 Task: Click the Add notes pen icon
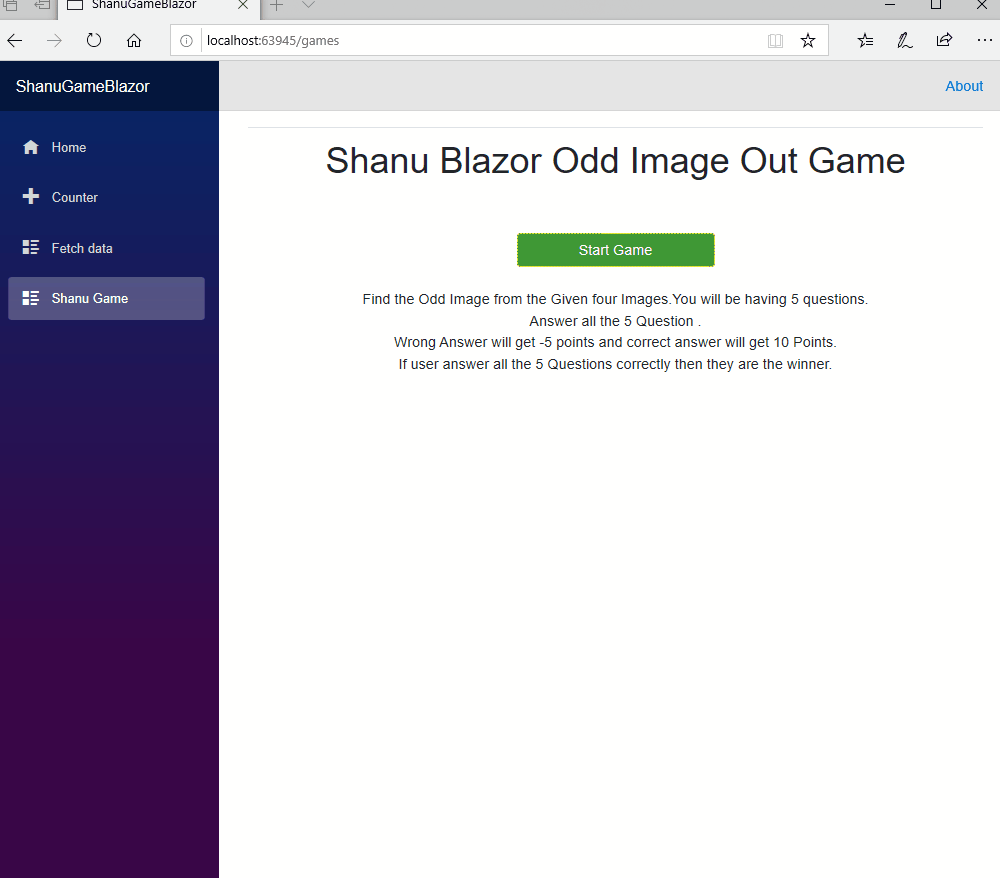coord(904,41)
